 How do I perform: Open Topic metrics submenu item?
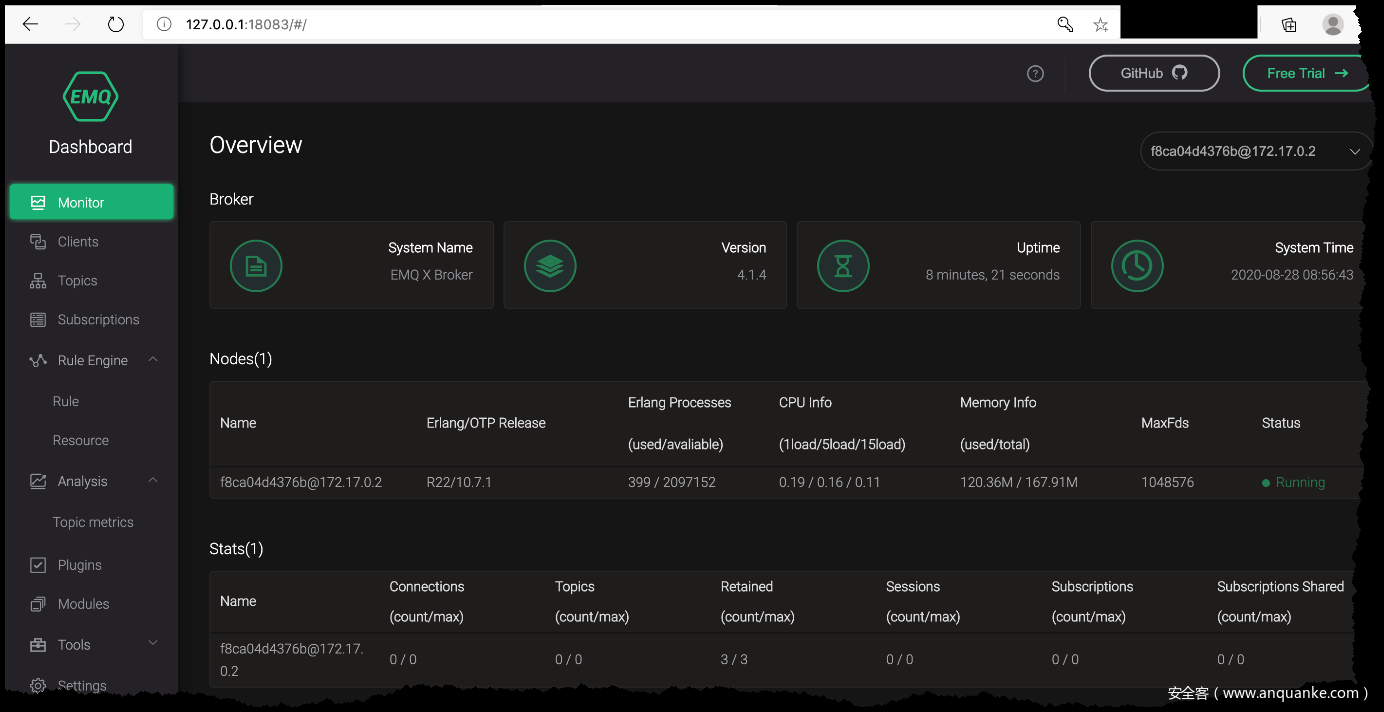click(93, 522)
